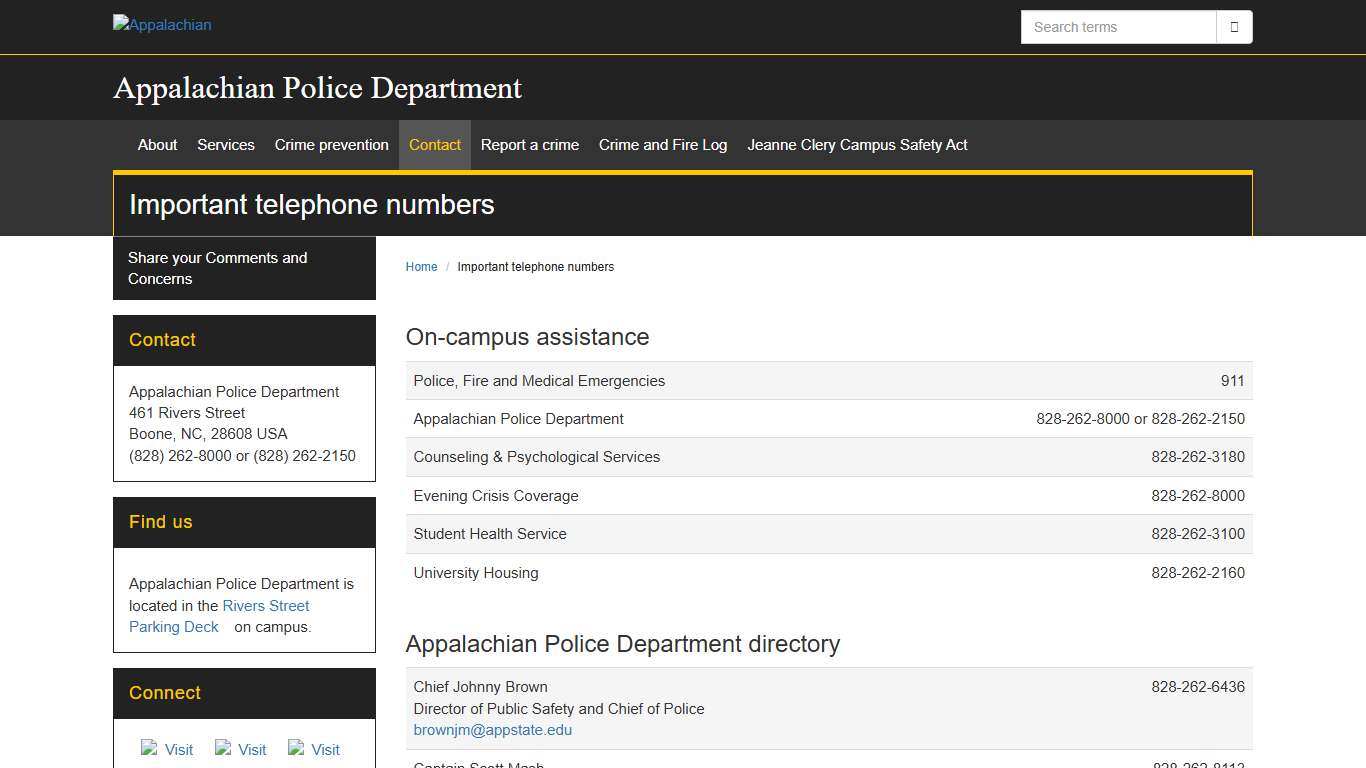
Task: Click the Appalachian Police Department title
Action: pos(317,88)
